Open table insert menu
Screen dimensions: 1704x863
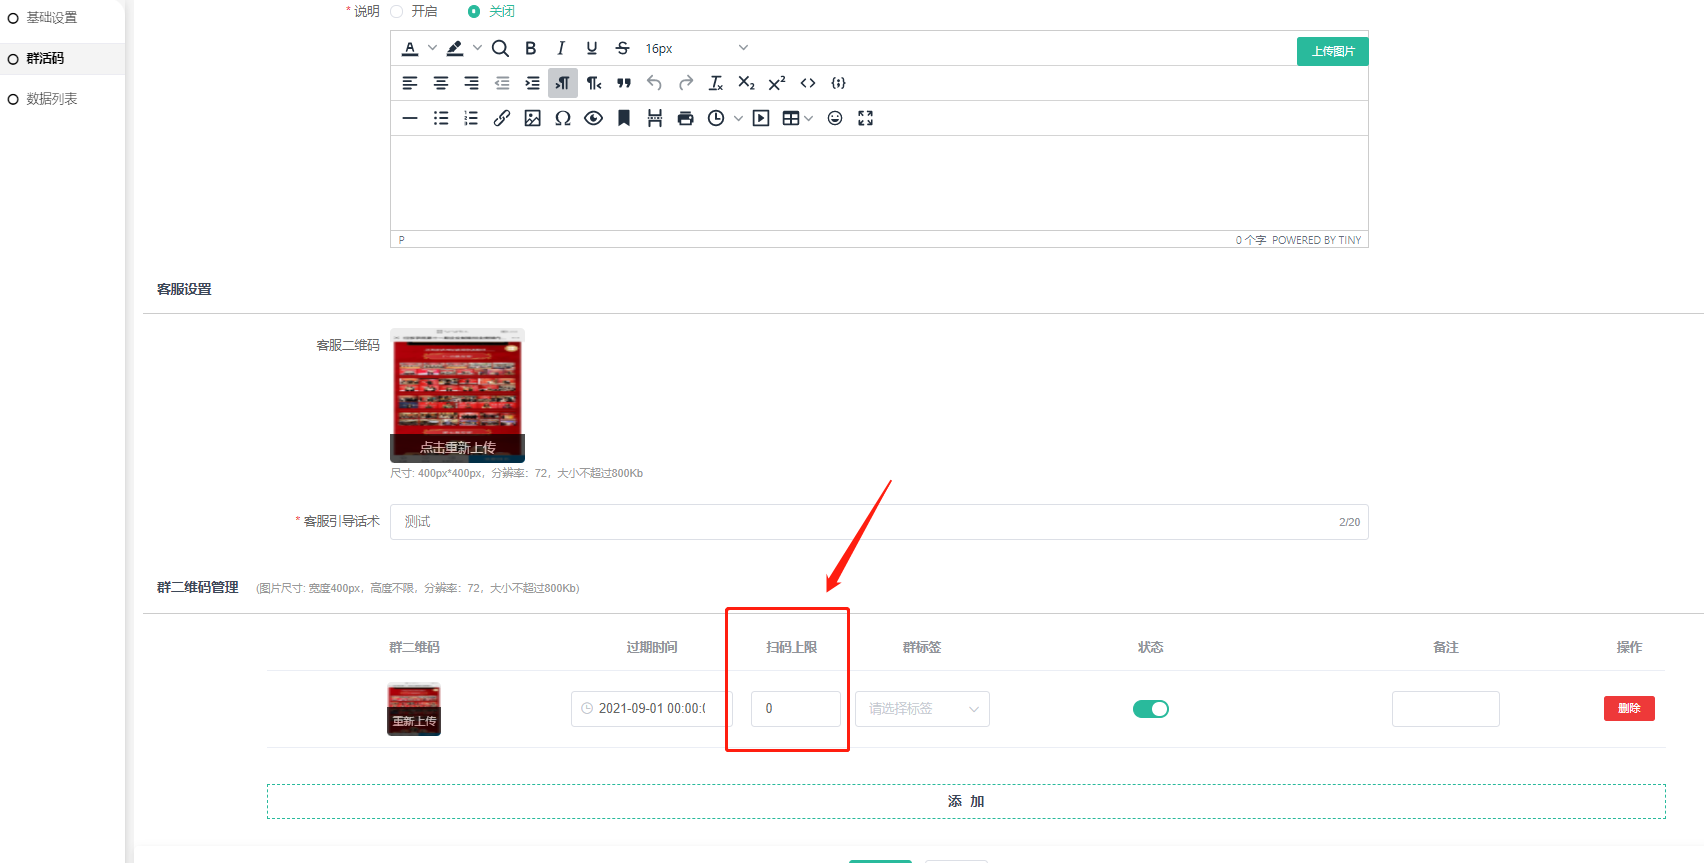(797, 118)
